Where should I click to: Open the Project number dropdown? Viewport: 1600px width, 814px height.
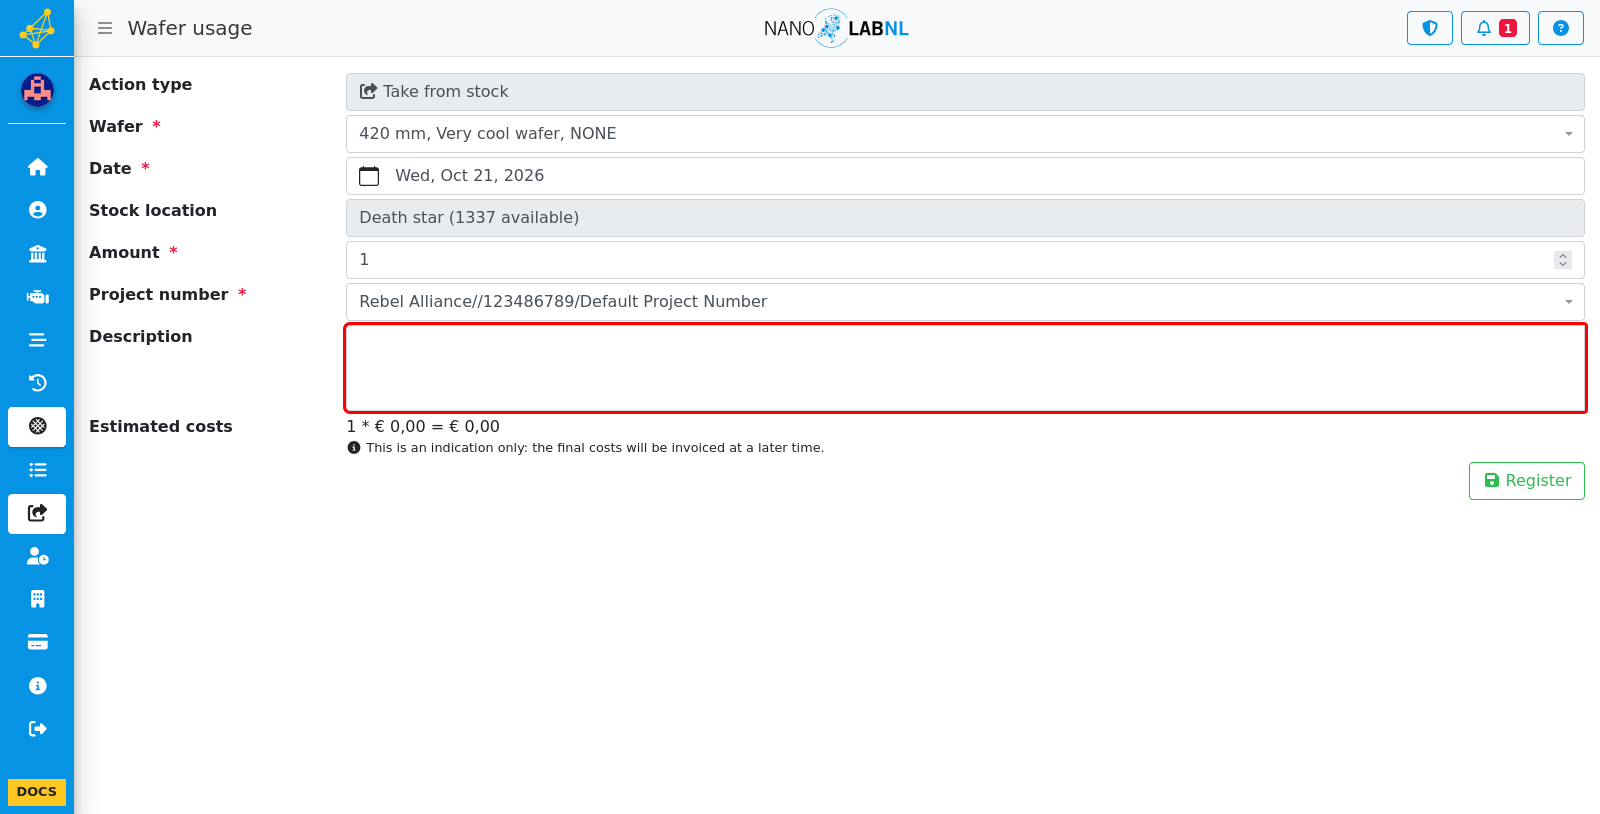[965, 302]
